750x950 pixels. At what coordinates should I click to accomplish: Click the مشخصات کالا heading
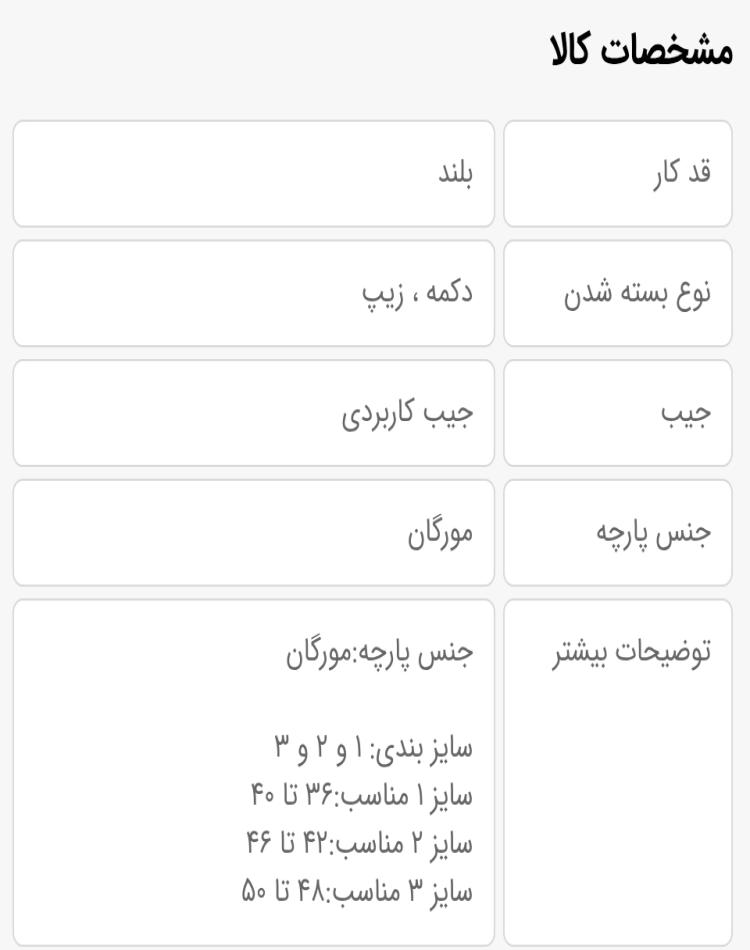pyautogui.click(x=642, y=50)
